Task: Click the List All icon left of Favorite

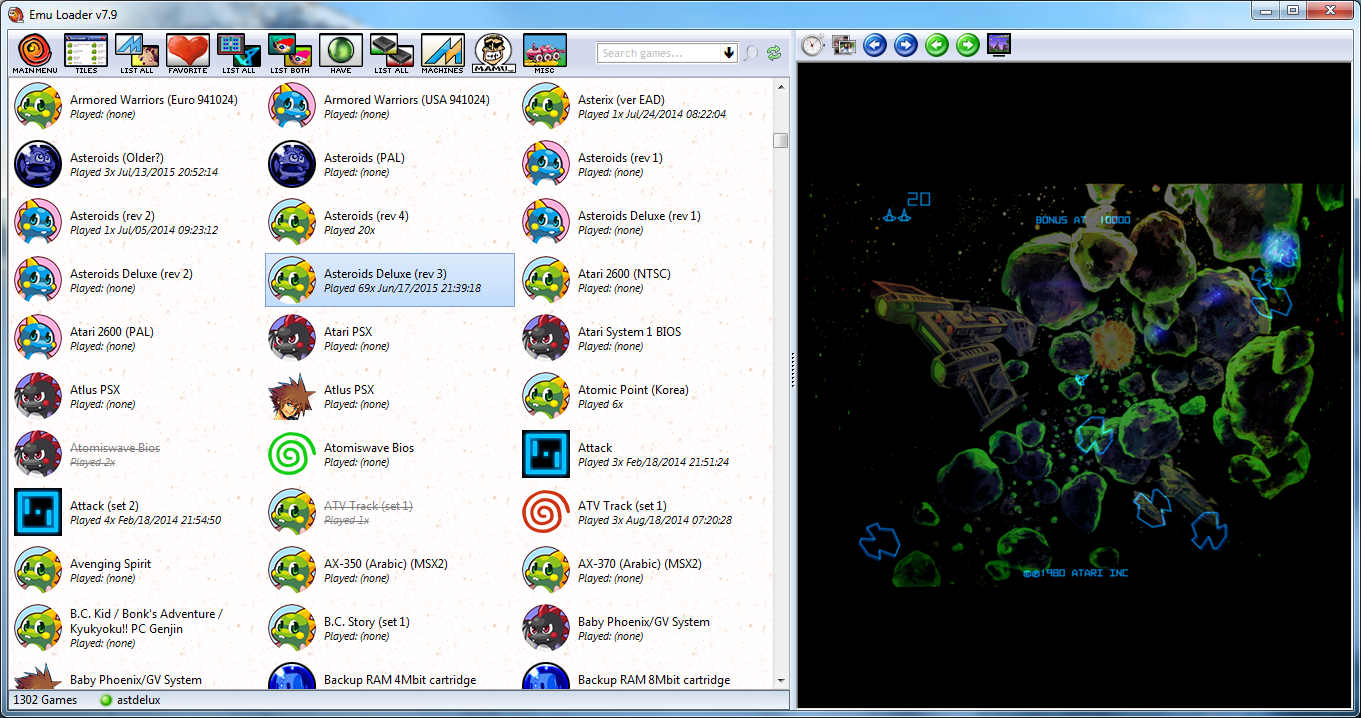Action: point(137,54)
